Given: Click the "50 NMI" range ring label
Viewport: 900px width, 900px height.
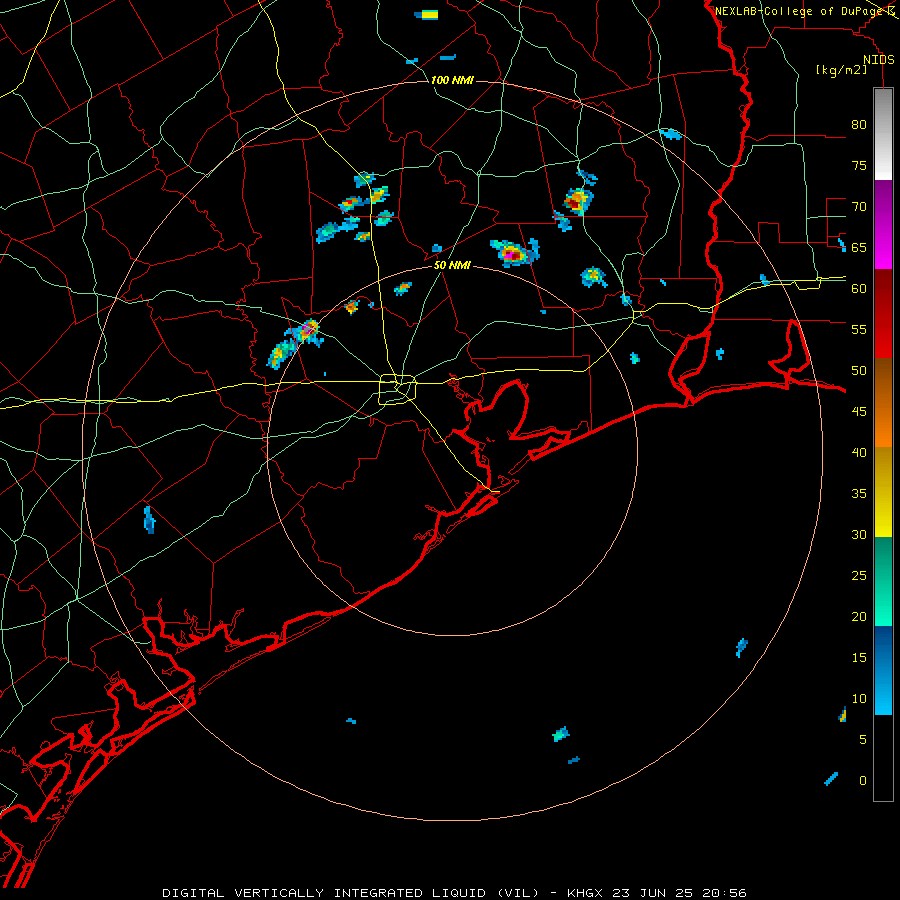Looking at the screenshot, I should [x=452, y=265].
